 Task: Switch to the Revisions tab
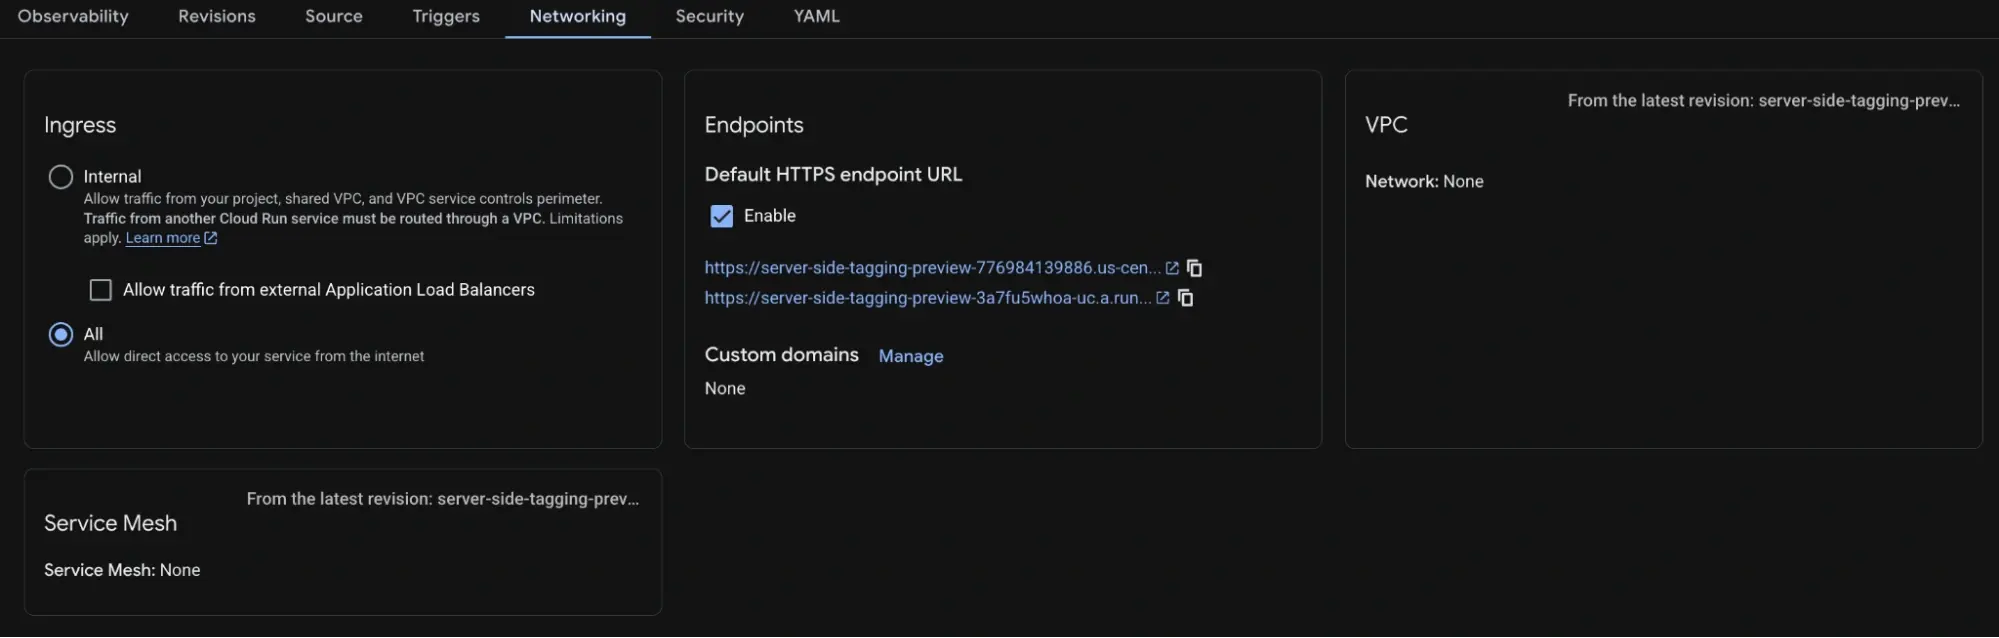point(217,16)
